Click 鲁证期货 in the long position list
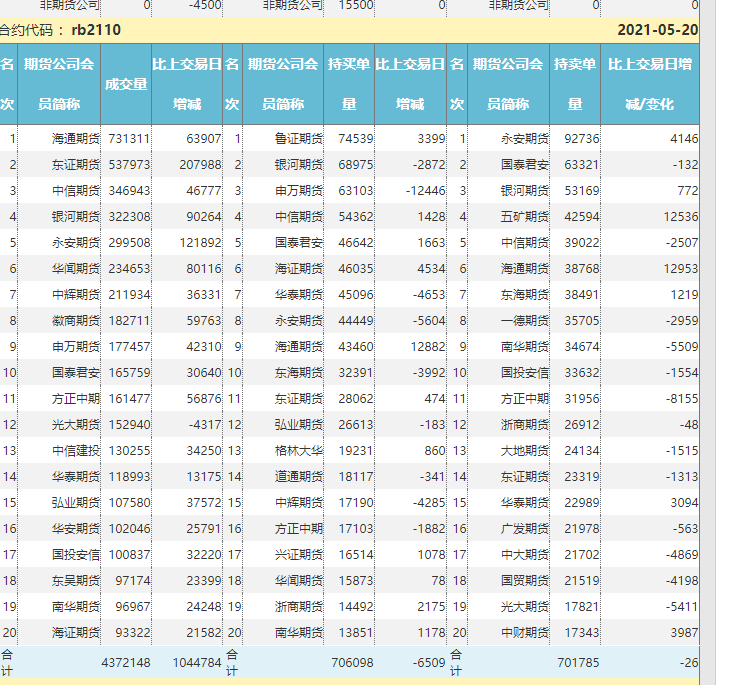730x685 pixels. pyautogui.click(x=298, y=138)
